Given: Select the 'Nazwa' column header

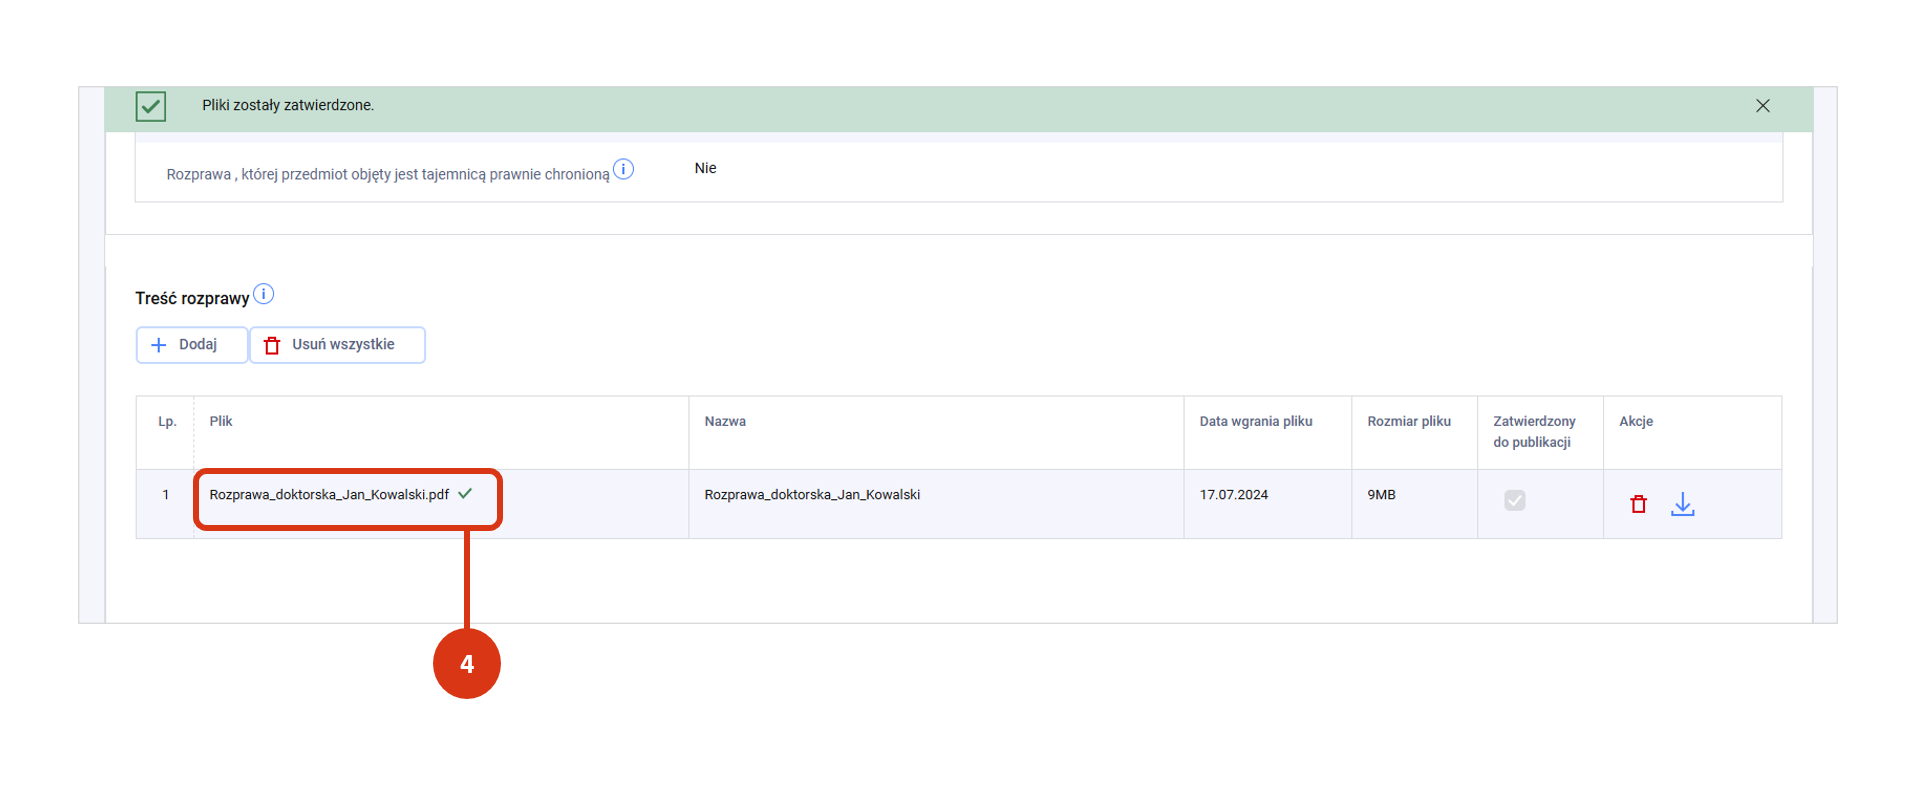Looking at the screenshot, I should [x=725, y=422].
